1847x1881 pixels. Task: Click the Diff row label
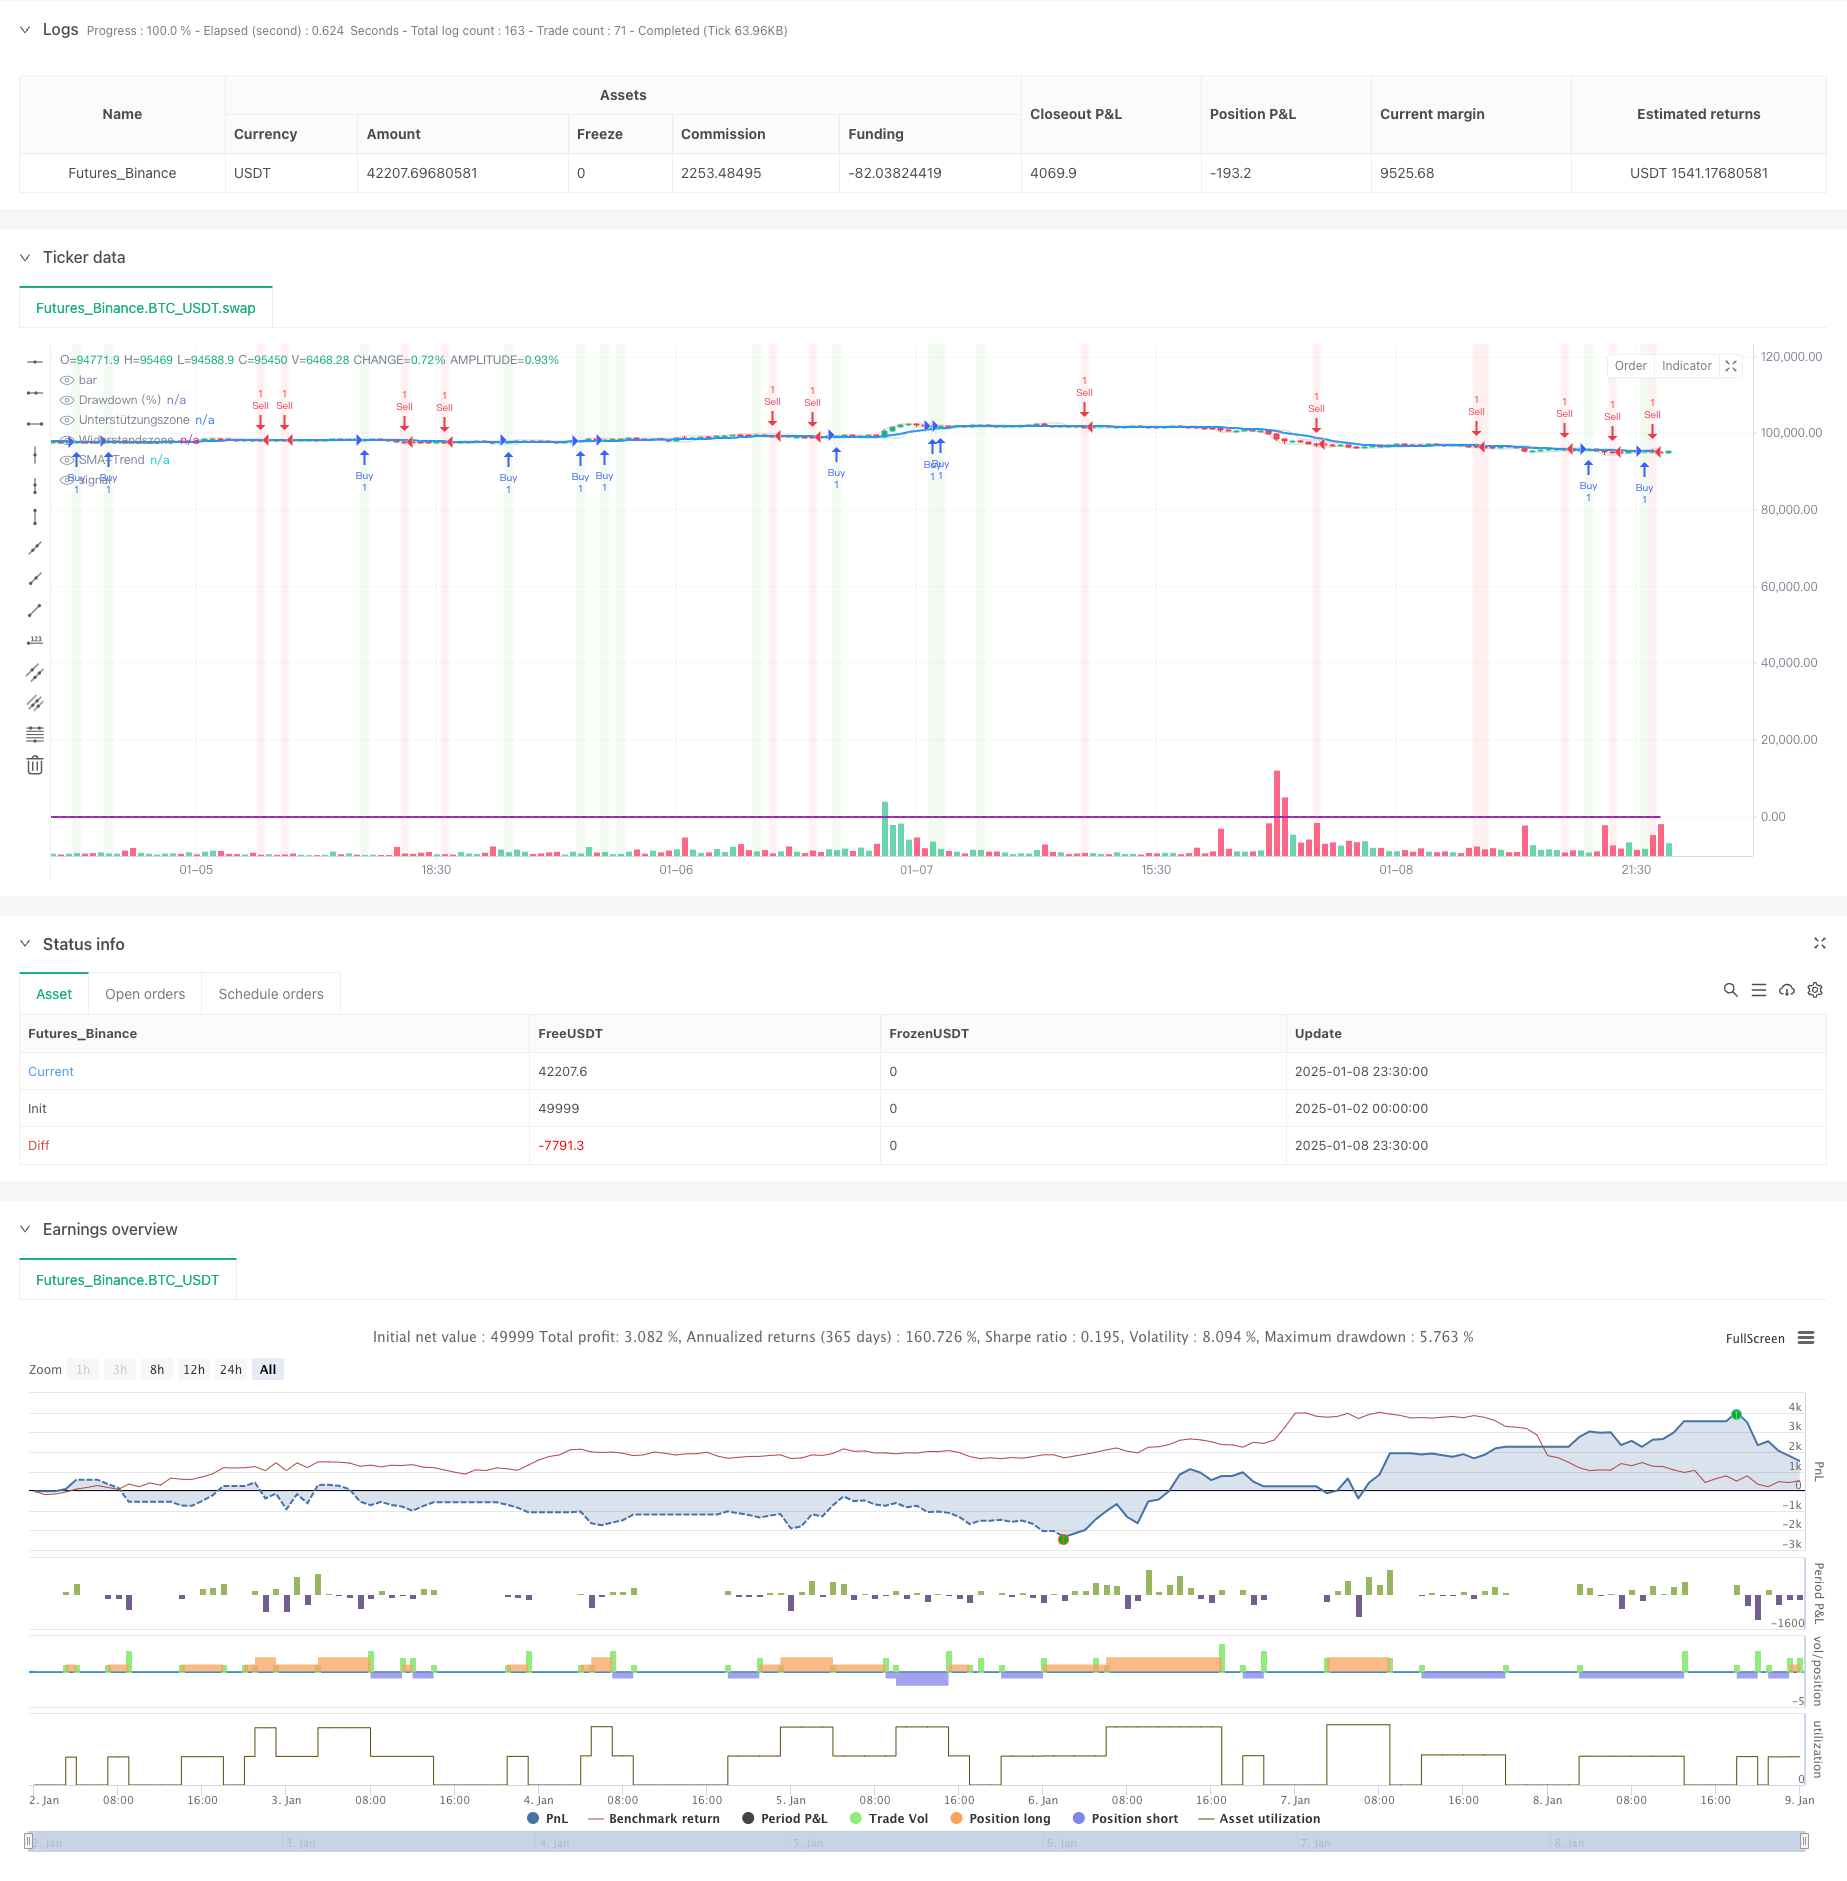39,1145
